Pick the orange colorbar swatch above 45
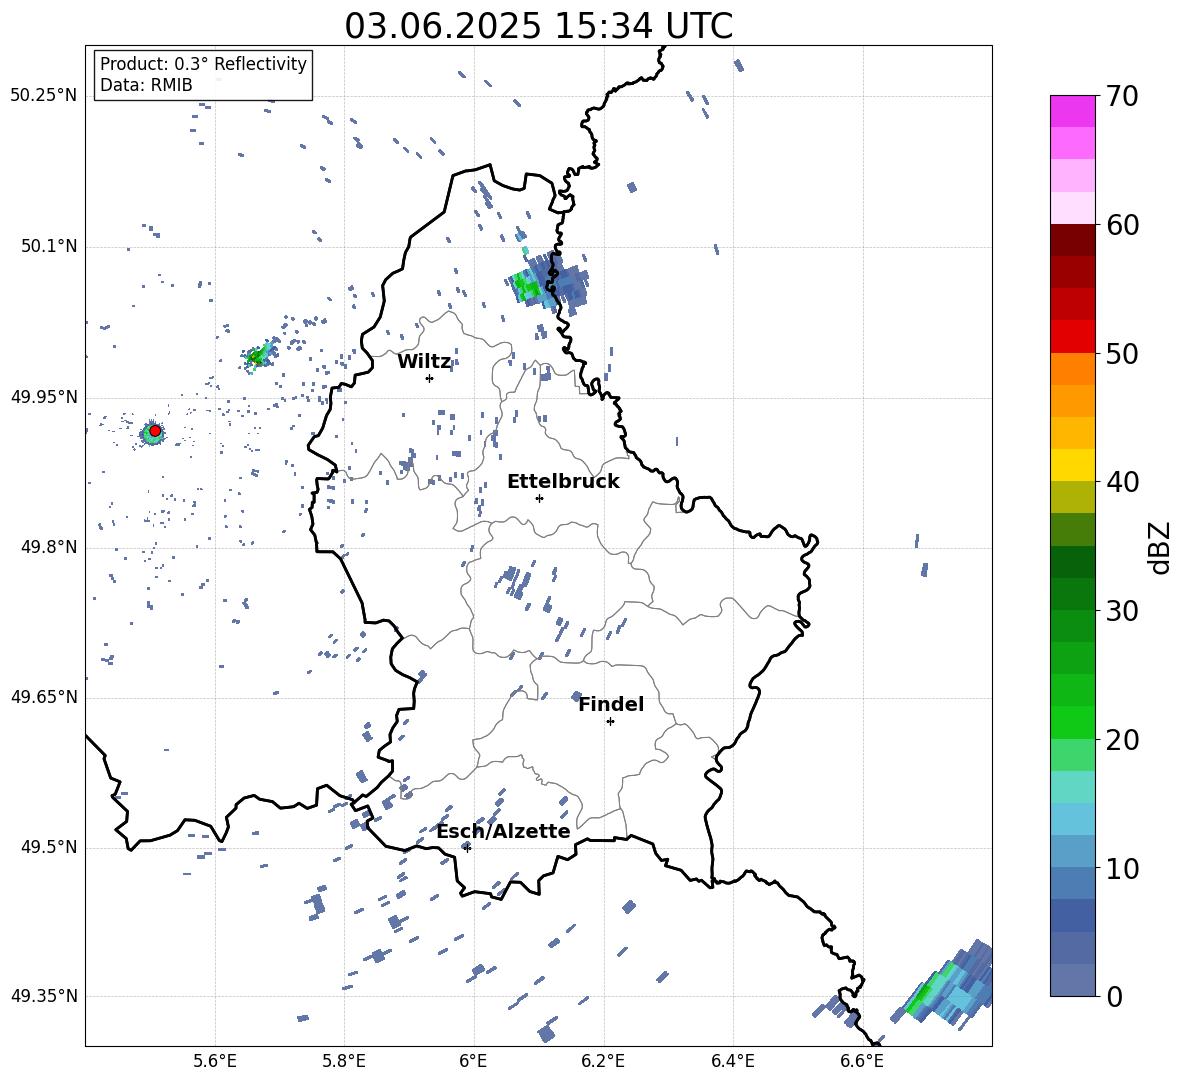The width and height of the screenshot is (1184, 1081). [1072, 401]
